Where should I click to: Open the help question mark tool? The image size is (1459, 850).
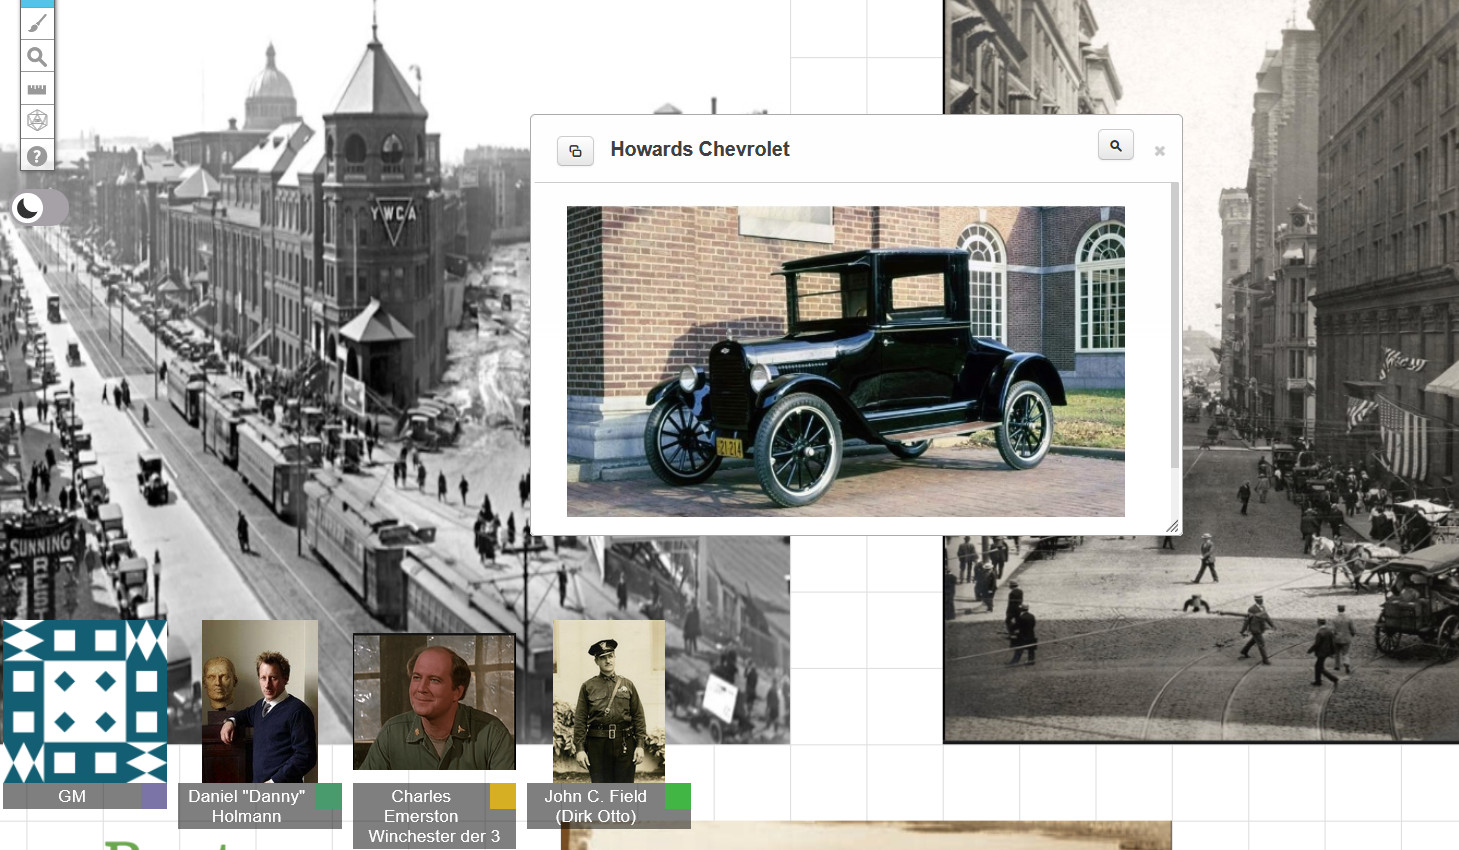pos(37,155)
